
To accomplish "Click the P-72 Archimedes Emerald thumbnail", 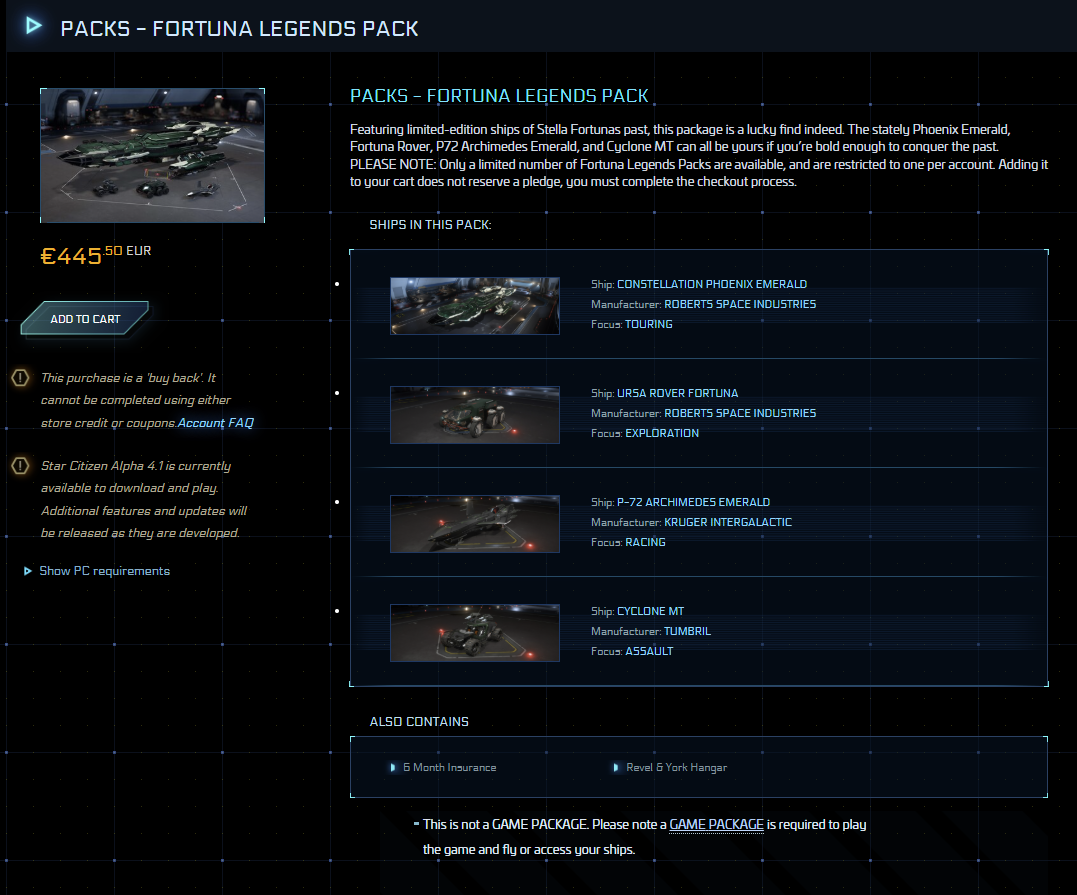I will point(475,524).
